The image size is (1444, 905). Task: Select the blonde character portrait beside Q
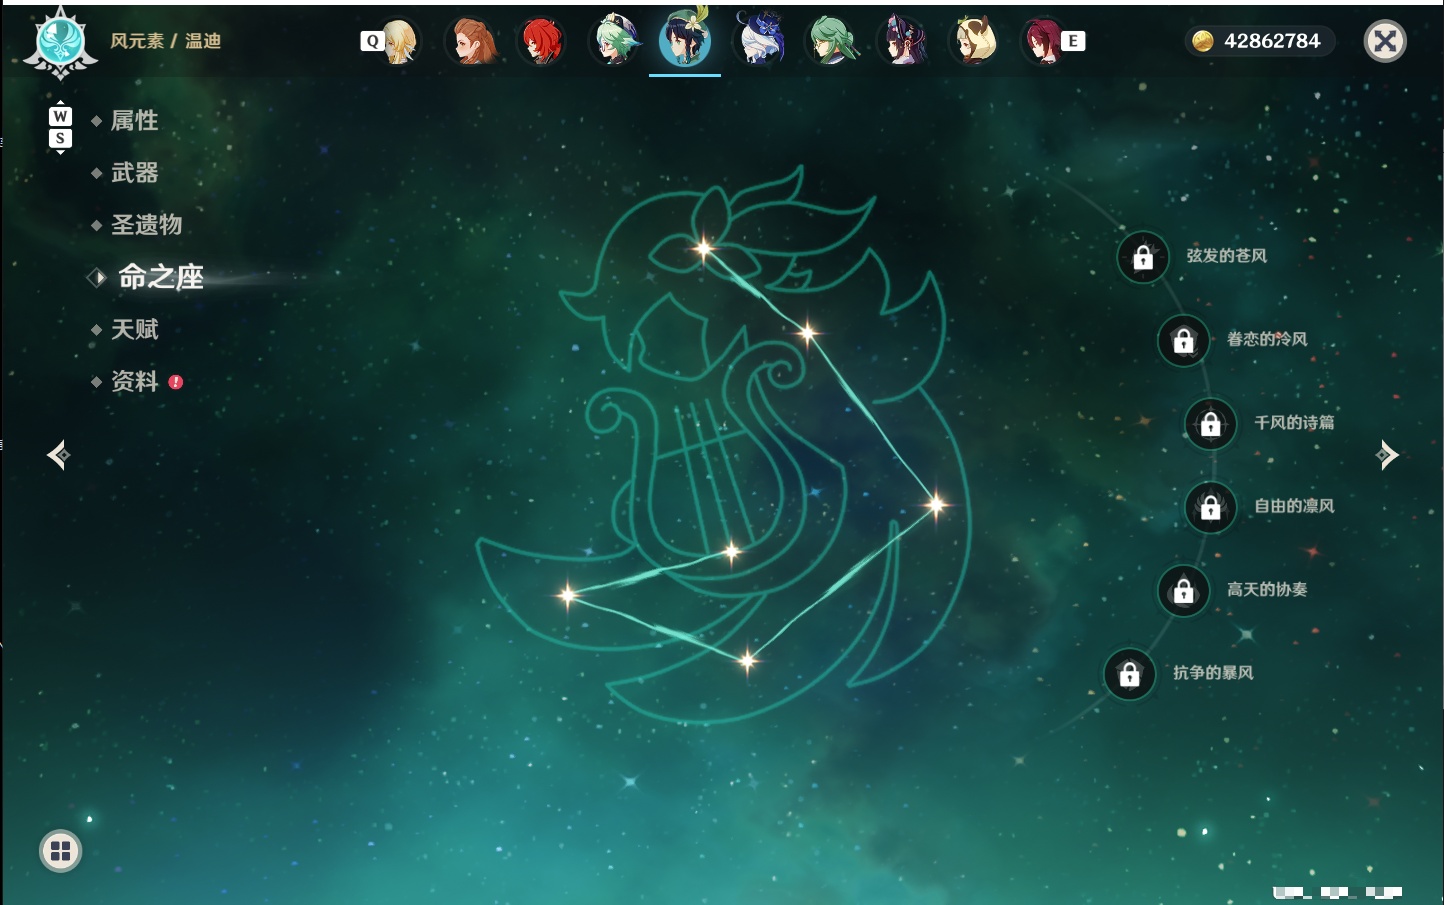[x=399, y=41]
